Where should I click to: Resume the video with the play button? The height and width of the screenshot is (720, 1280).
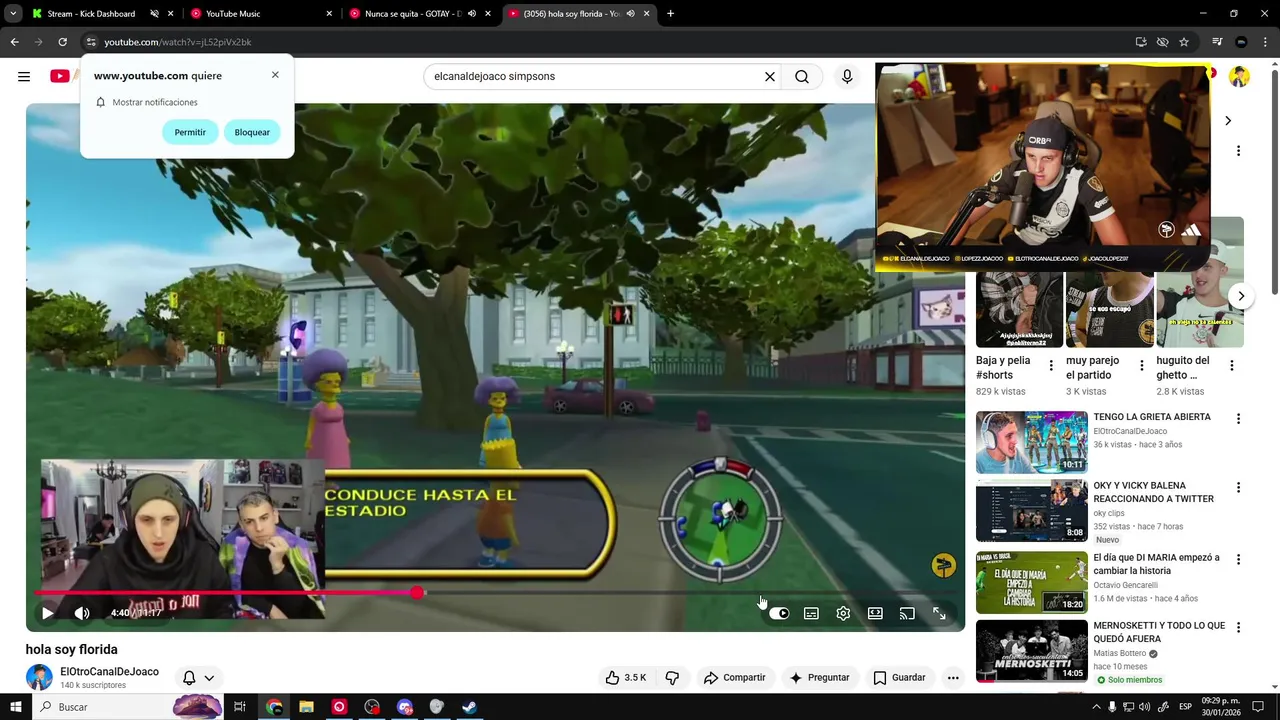pyautogui.click(x=47, y=613)
